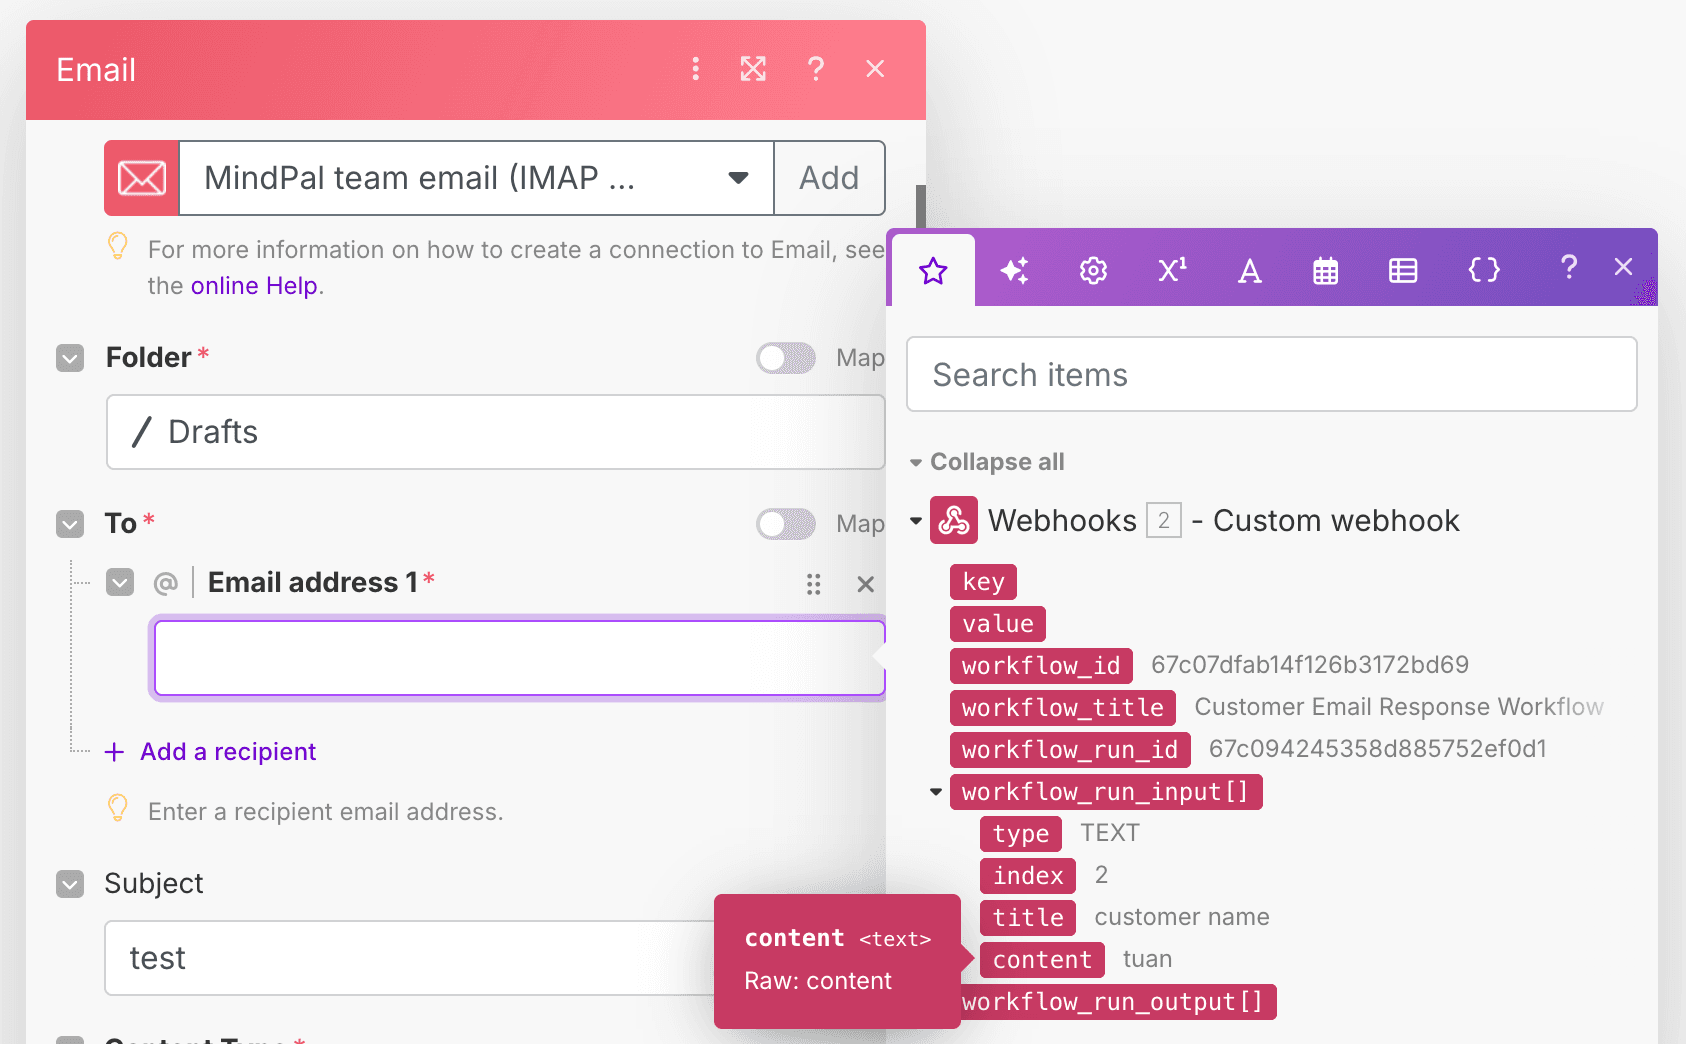Click Add to create a new connection
The height and width of the screenshot is (1044, 1686).
point(829,178)
